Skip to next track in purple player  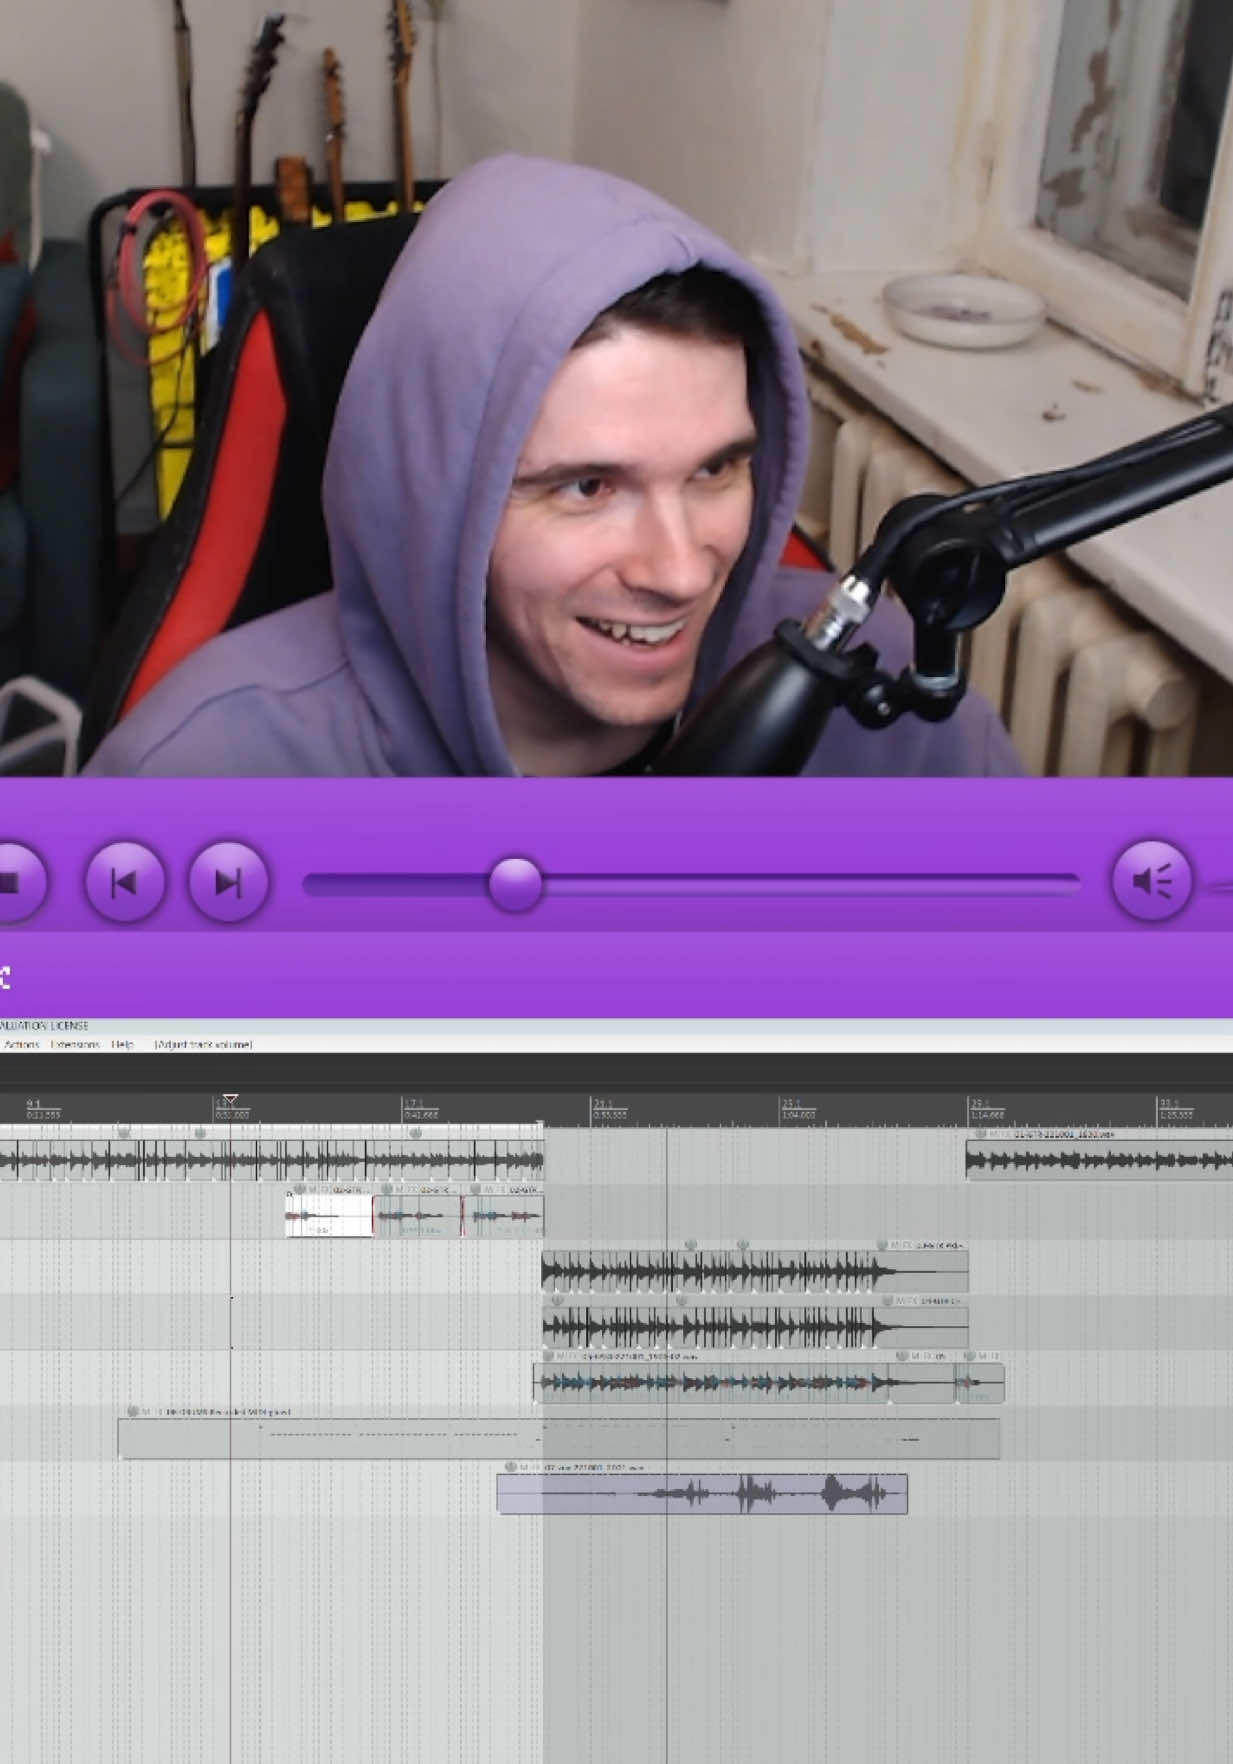(x=228, y=882)
